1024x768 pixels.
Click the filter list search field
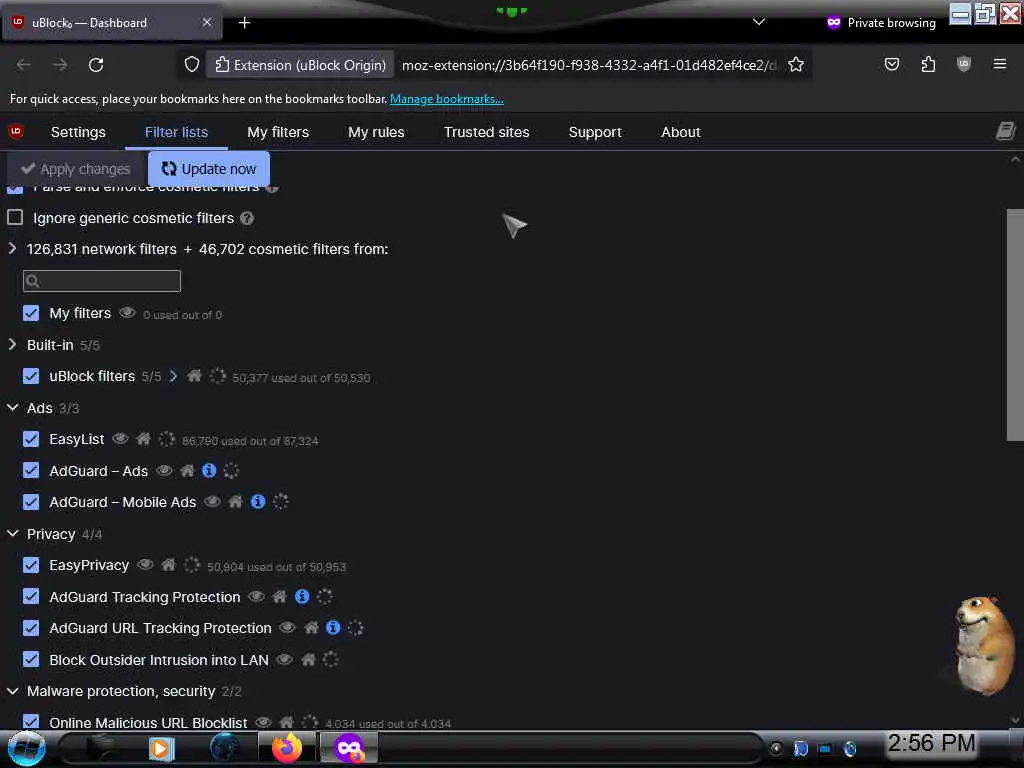pos(102,281)
